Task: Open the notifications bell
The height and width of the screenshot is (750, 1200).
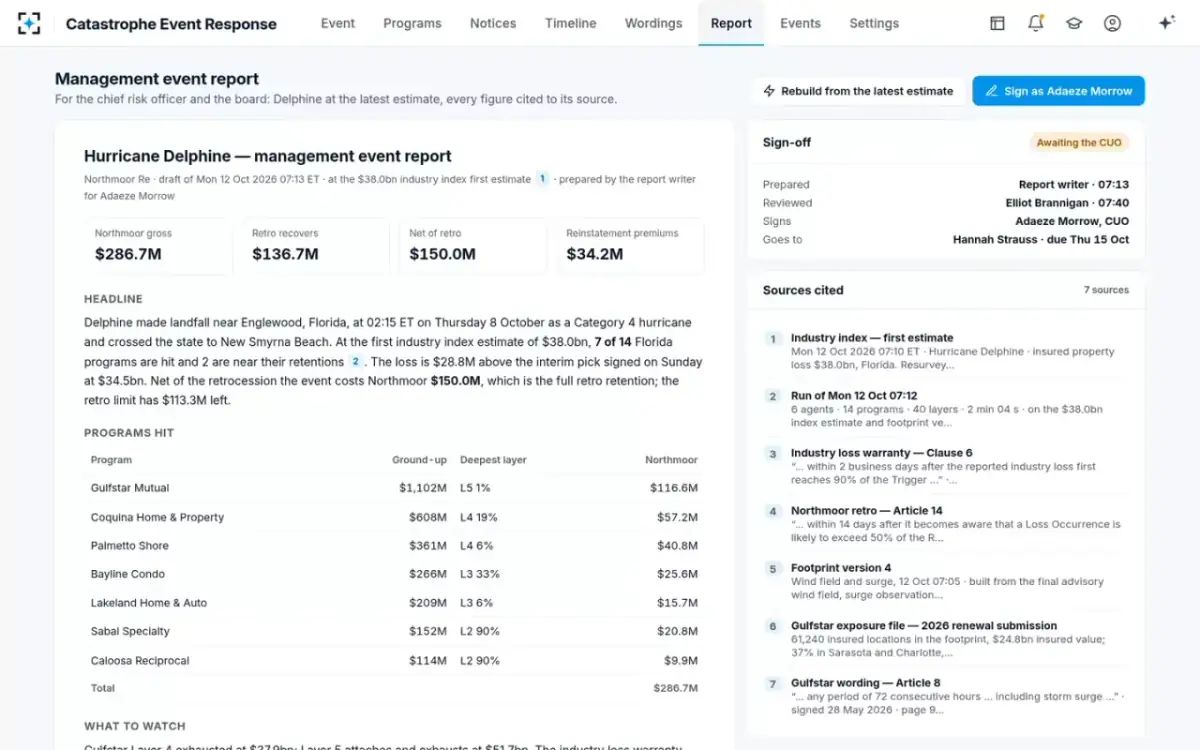Action: (1036, 23)
